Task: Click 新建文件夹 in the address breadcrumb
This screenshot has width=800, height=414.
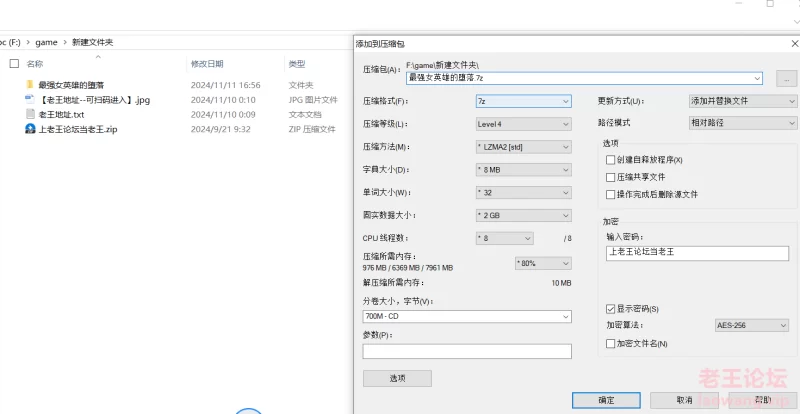Action: pyautogui.click(x=92, y=42)
